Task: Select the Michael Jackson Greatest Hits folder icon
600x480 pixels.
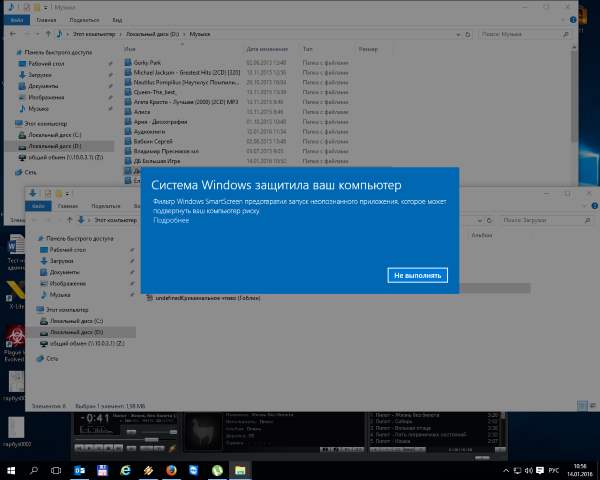Action: point(128,72)
